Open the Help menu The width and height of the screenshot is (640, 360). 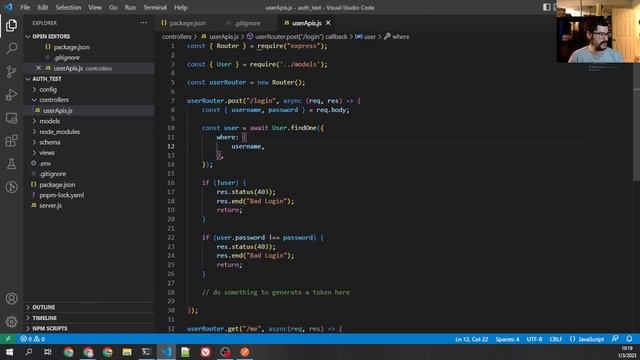click(180, 7)
